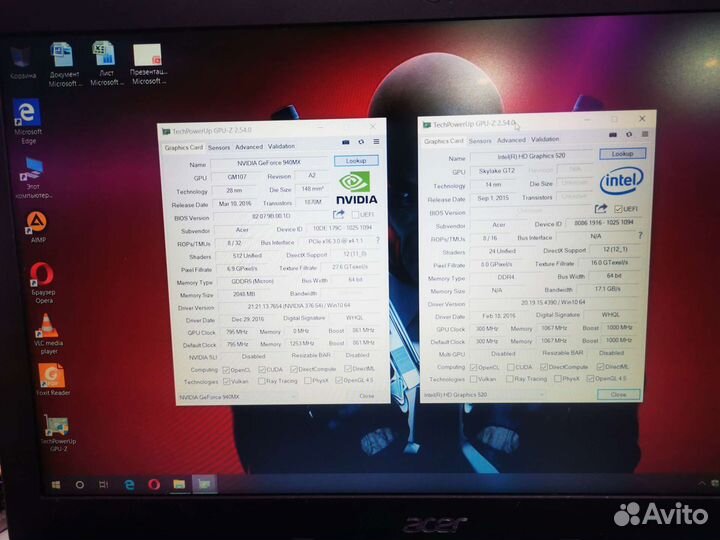Open hamburger menu in NVIDIA GPU-Z window

[376, 142]
